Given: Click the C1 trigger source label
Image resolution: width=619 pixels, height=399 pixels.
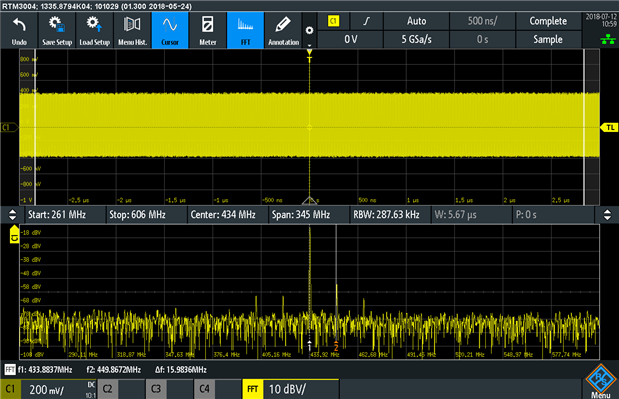Looking at the screenshot, I should [334, 21].
